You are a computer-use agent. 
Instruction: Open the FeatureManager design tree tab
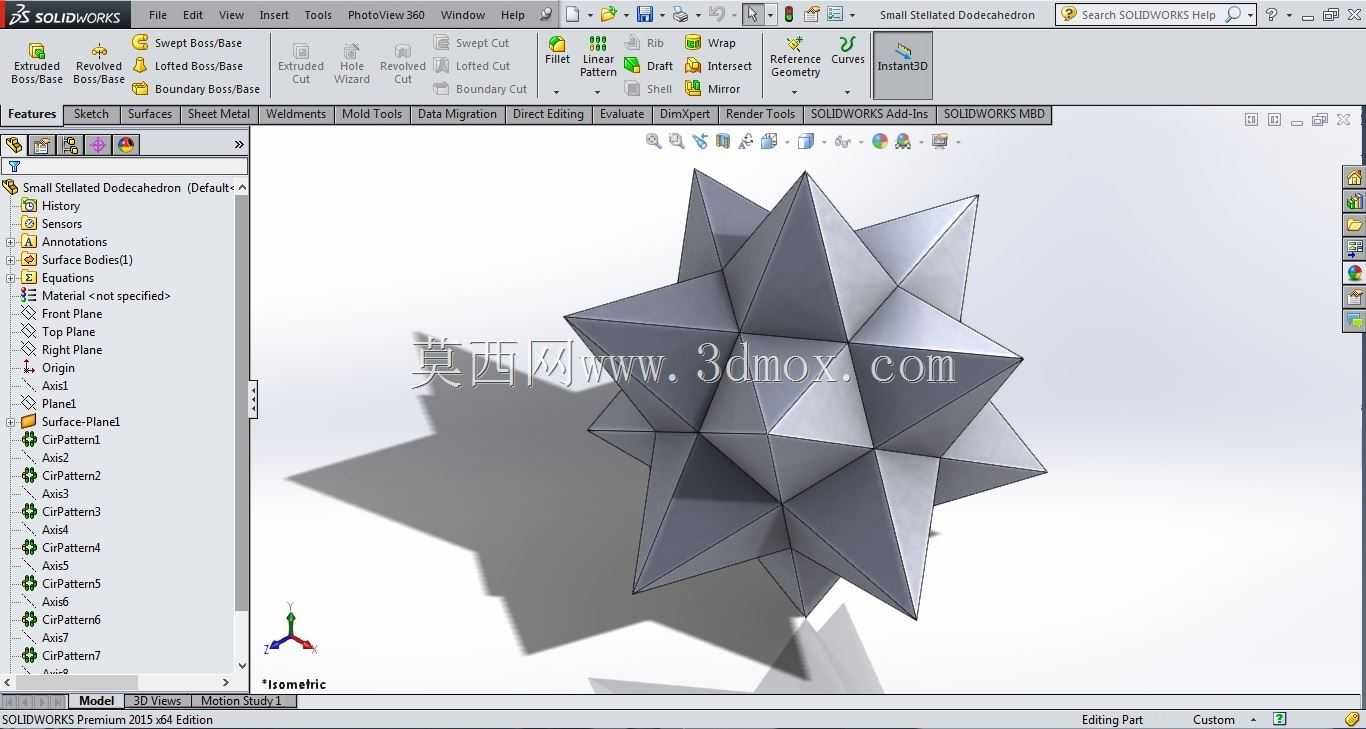pos(14,145)
